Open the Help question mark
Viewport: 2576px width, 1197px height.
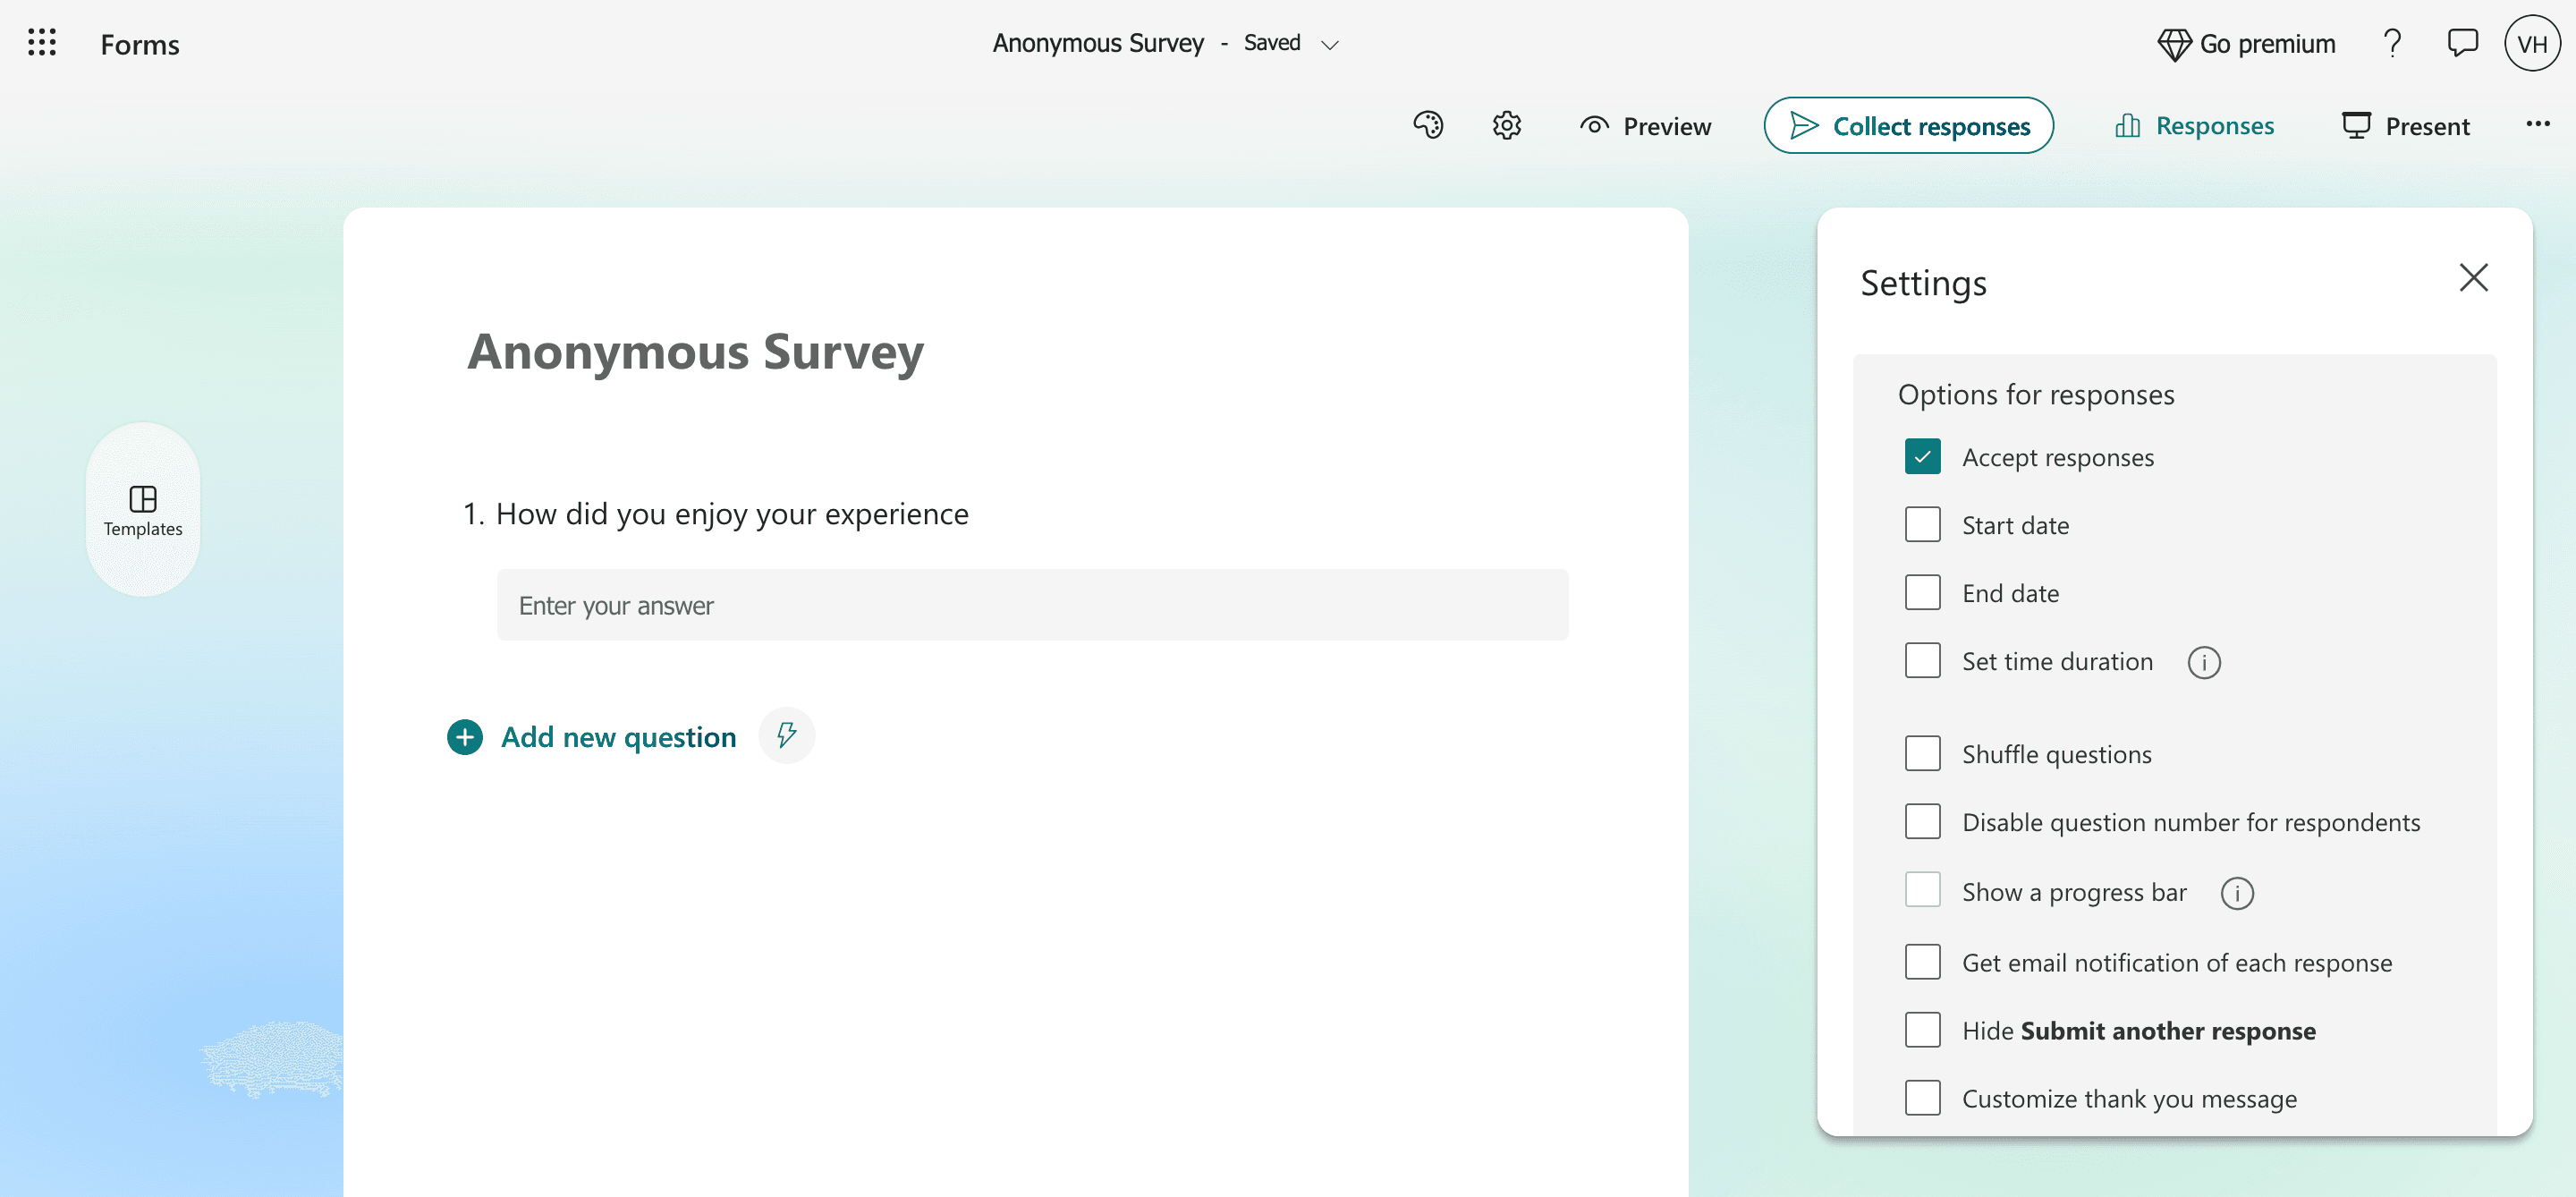[2392, 44]
